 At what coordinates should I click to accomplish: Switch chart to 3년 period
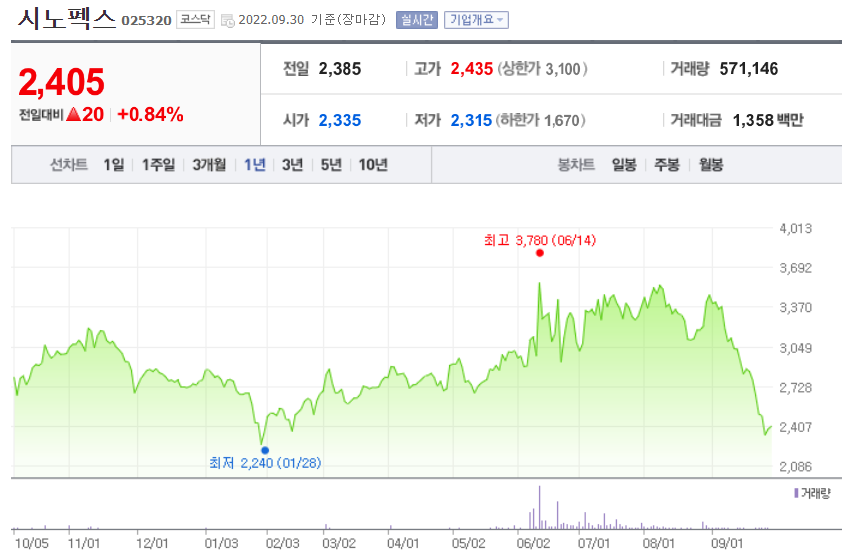[293, 164]
